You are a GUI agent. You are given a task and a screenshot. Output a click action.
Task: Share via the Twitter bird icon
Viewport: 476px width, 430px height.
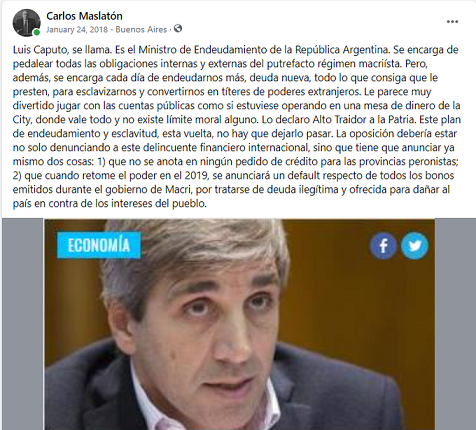coord(414,246)
